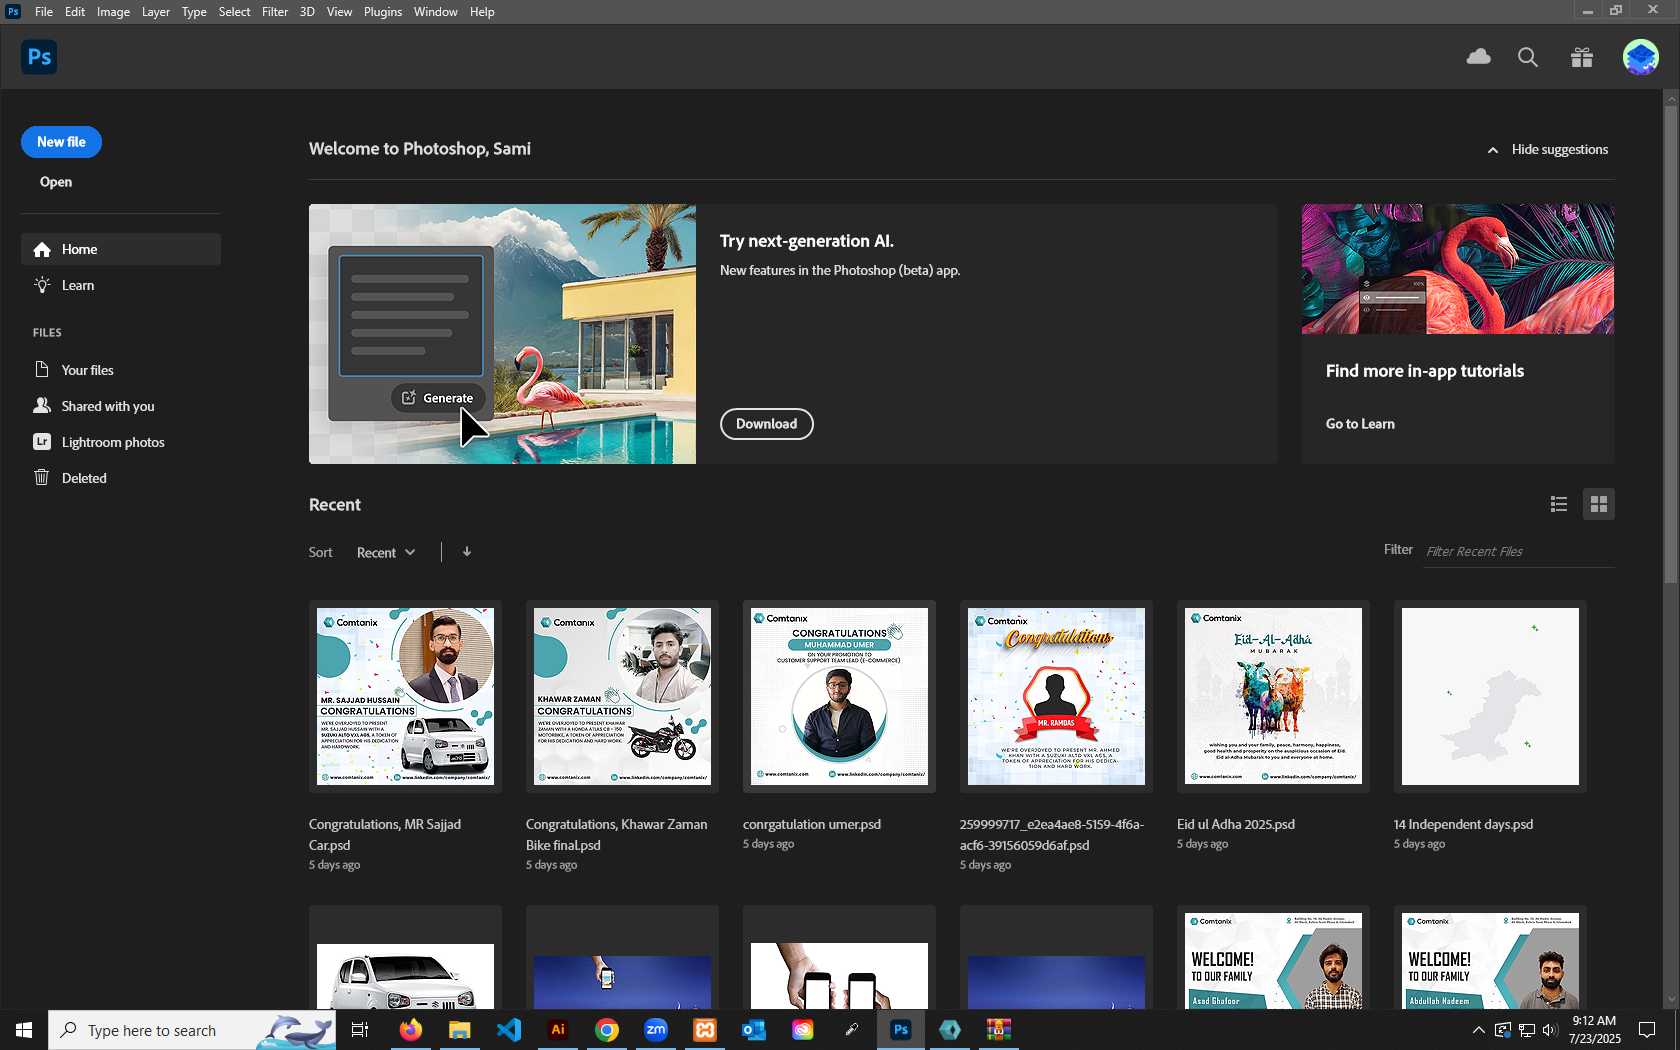Open Google Chrome from the taskbar
This screenshot has width=1680, height=1050.
pyautogui.click(x=607, y=1030)
